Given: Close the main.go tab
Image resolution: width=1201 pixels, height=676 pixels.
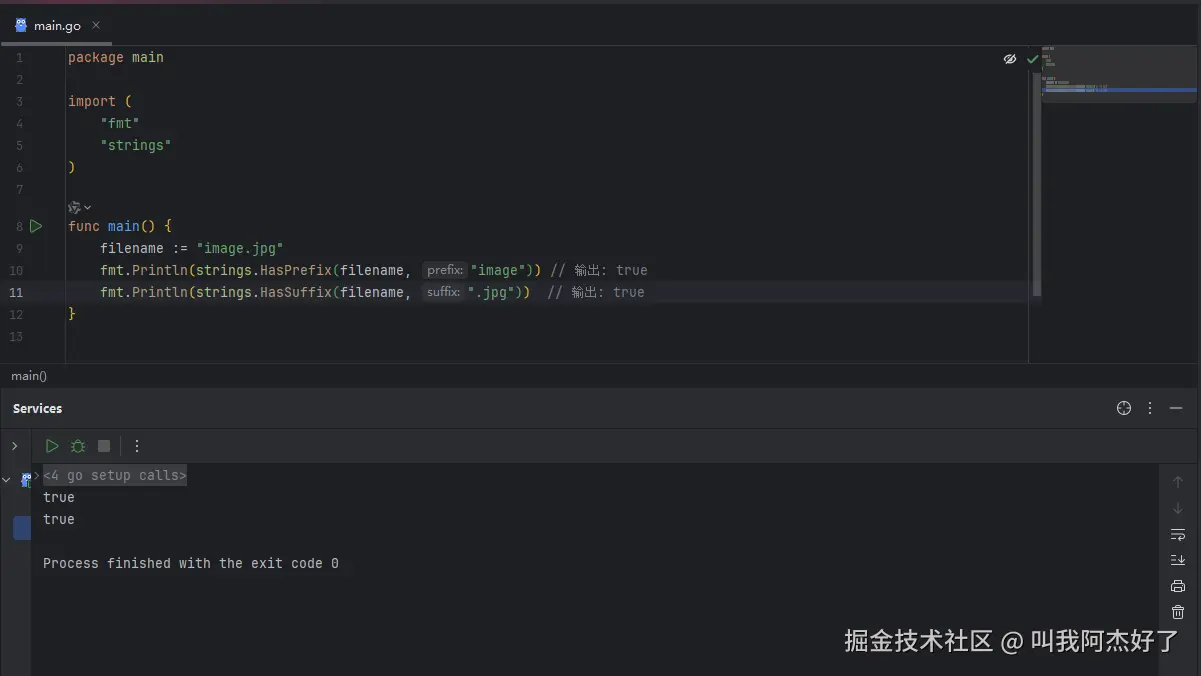Looking at the screenshot, I should click(96, 26).
